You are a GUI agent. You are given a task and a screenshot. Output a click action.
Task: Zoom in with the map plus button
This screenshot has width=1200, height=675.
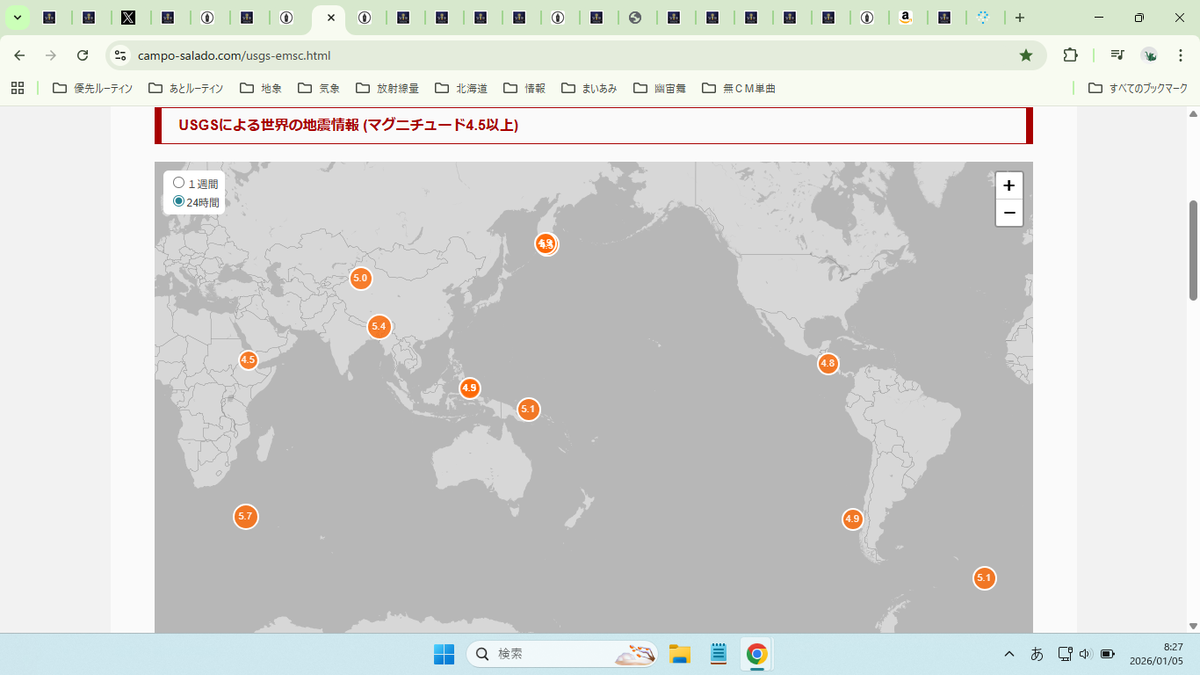(1009, 185)
